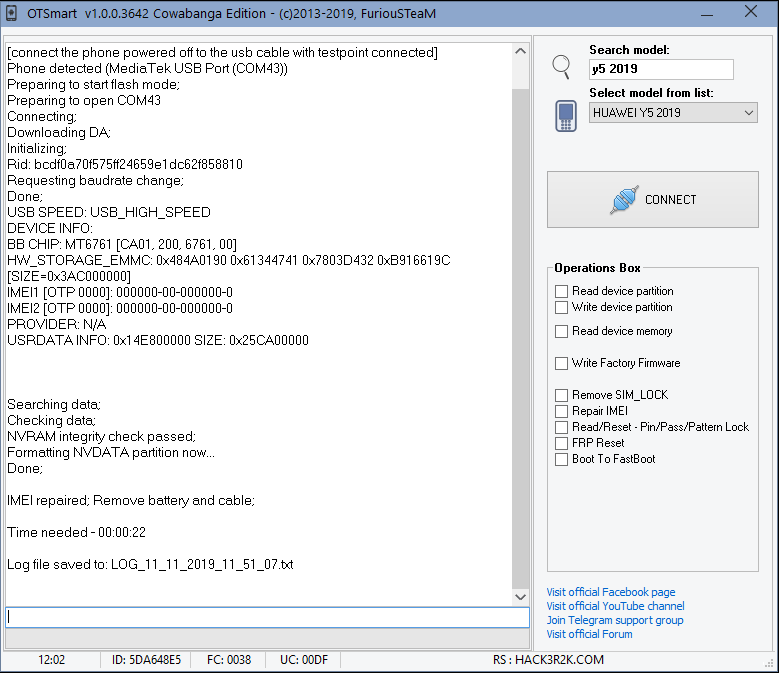Click the phone model icon
779x673 pixels.
[x=566, y=116]
